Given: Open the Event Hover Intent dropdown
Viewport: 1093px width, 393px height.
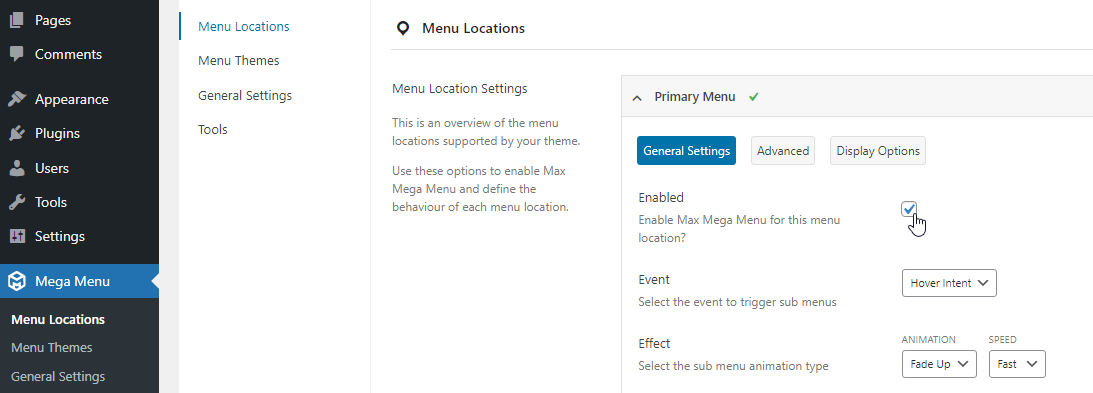Looking at the screenshot, I should pos(949,283).
